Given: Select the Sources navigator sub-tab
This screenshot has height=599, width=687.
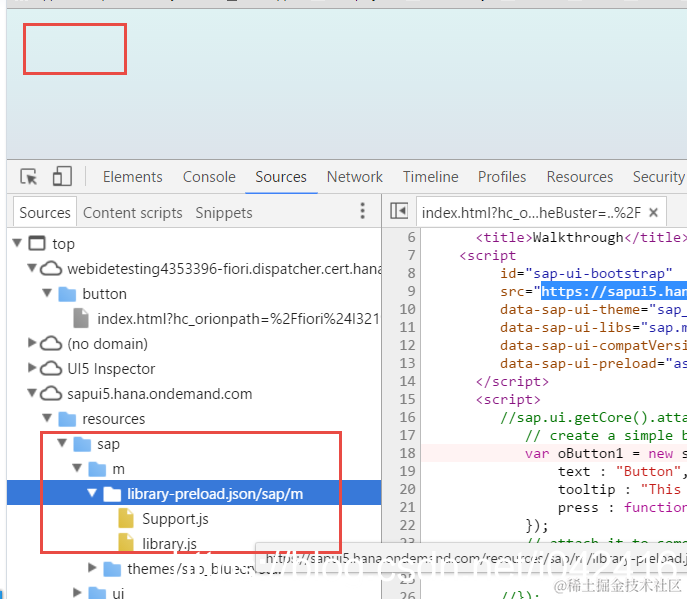Looking at the screenshot, I should (x=45, y=213).
